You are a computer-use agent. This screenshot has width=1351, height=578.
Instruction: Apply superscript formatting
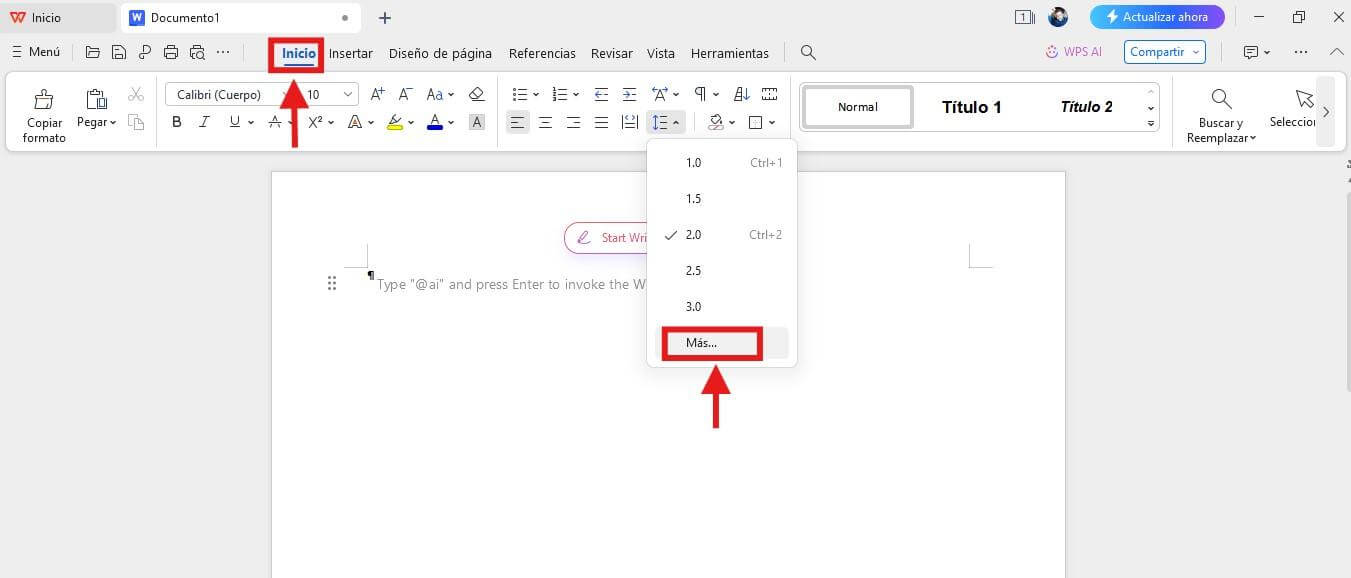coord(316,121)
